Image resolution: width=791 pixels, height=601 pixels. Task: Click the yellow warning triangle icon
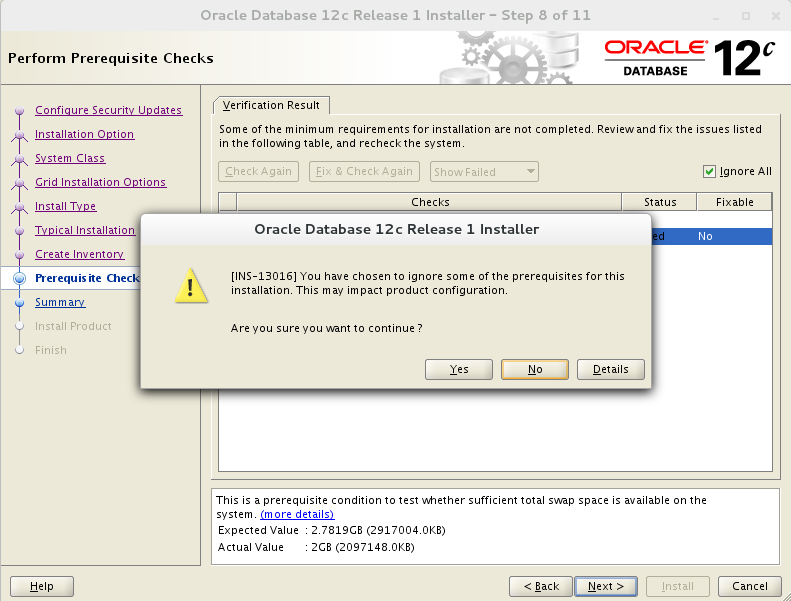(191, 286)
